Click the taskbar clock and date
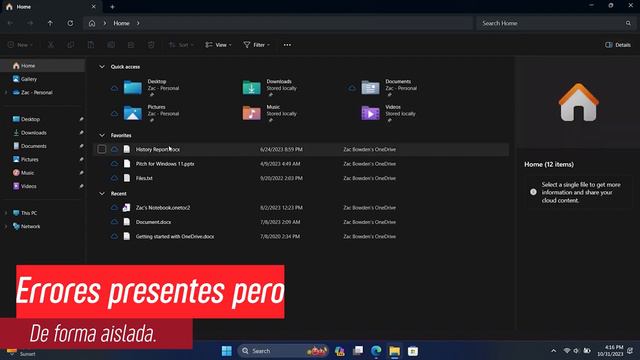The width and height of the screenshot is (640, 360). point(610,351)
